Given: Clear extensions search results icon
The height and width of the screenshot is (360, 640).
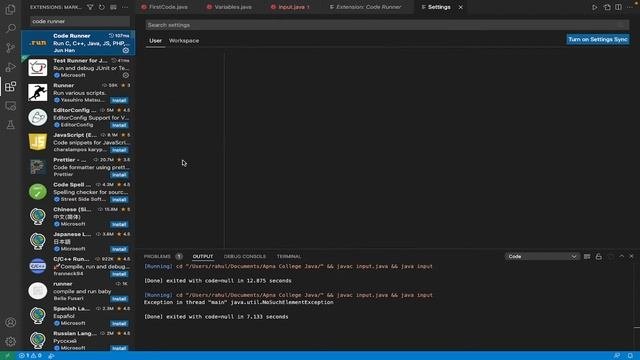Looking at the screenshot, I should click(x=113, y=7).
